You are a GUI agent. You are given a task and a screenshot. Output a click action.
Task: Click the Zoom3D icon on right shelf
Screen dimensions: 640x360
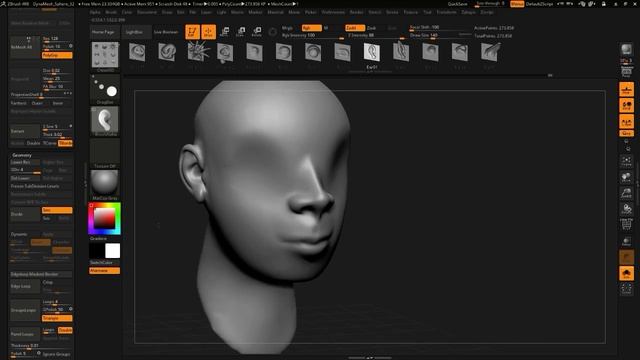coord(626,193)
